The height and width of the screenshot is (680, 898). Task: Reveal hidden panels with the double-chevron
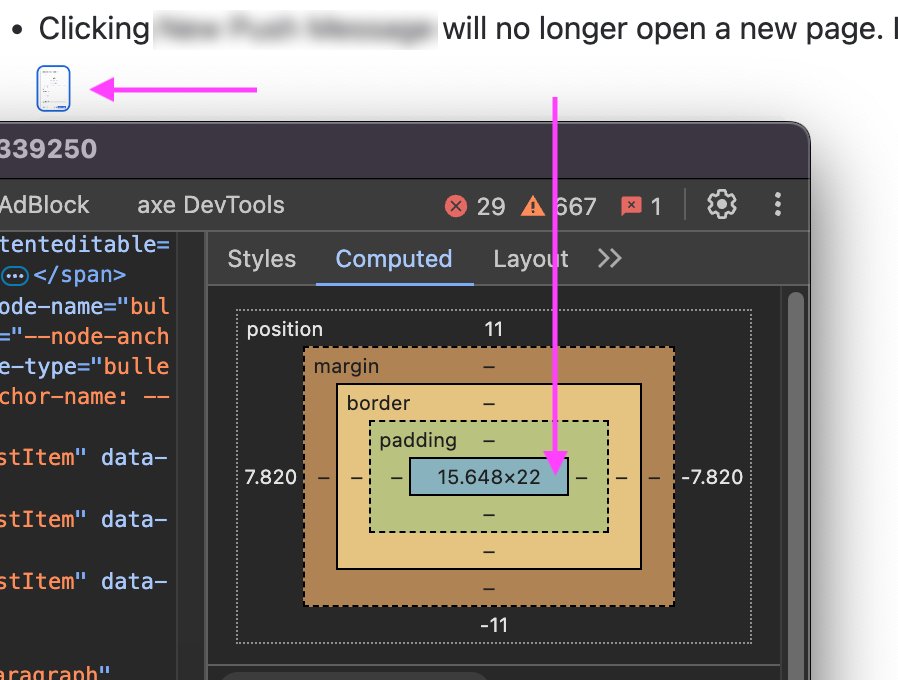click(x=609, y=258)
